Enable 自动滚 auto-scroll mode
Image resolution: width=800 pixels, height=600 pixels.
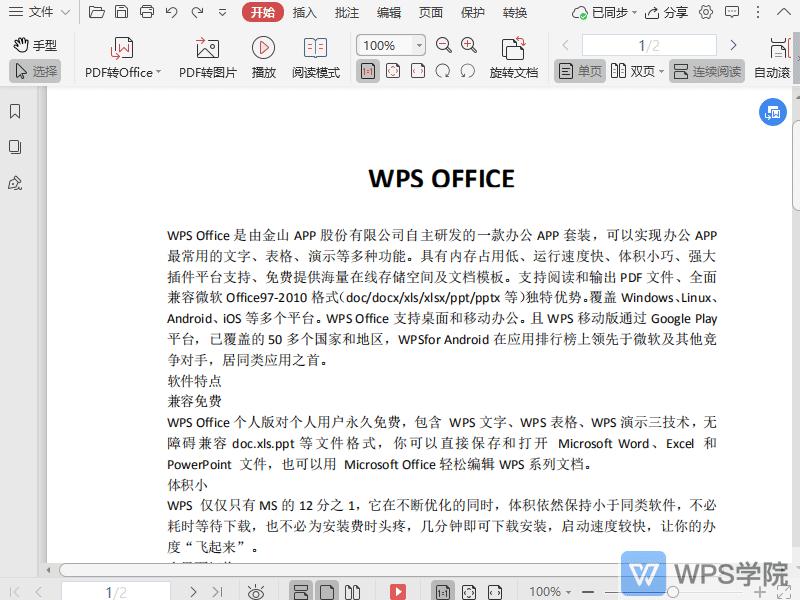(x=777, y=71)
